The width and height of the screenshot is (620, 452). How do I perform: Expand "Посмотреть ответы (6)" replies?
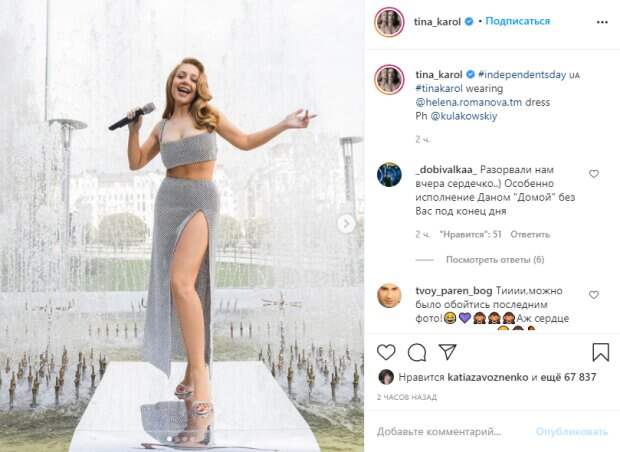pyautogui.click(x=494, y=260)
